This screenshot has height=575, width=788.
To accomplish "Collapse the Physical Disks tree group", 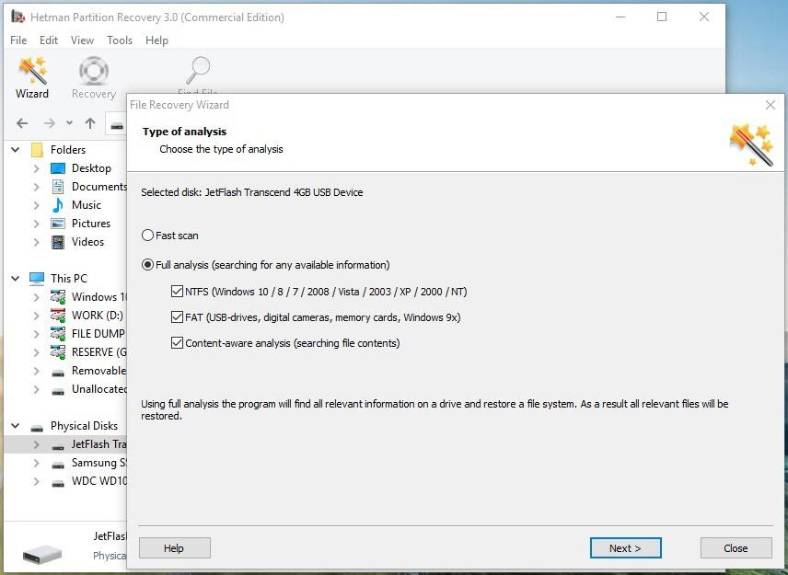I will tap(16, 426).
